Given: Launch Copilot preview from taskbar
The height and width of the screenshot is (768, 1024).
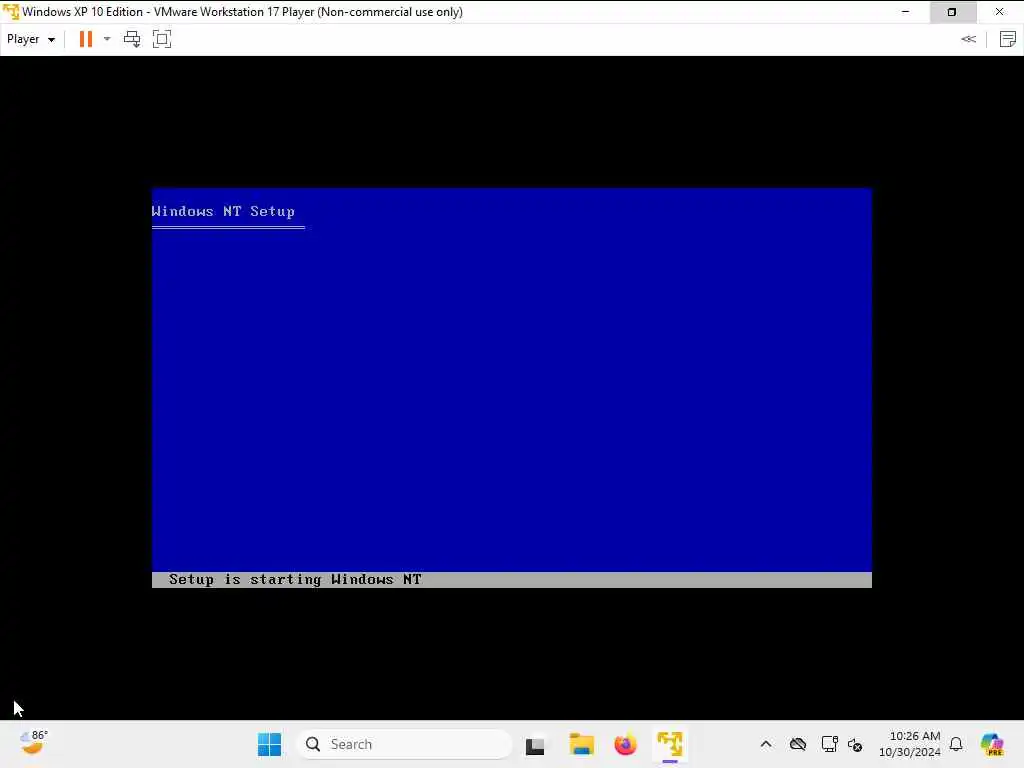Looking at the screenshot, I should tap(991, 744).
